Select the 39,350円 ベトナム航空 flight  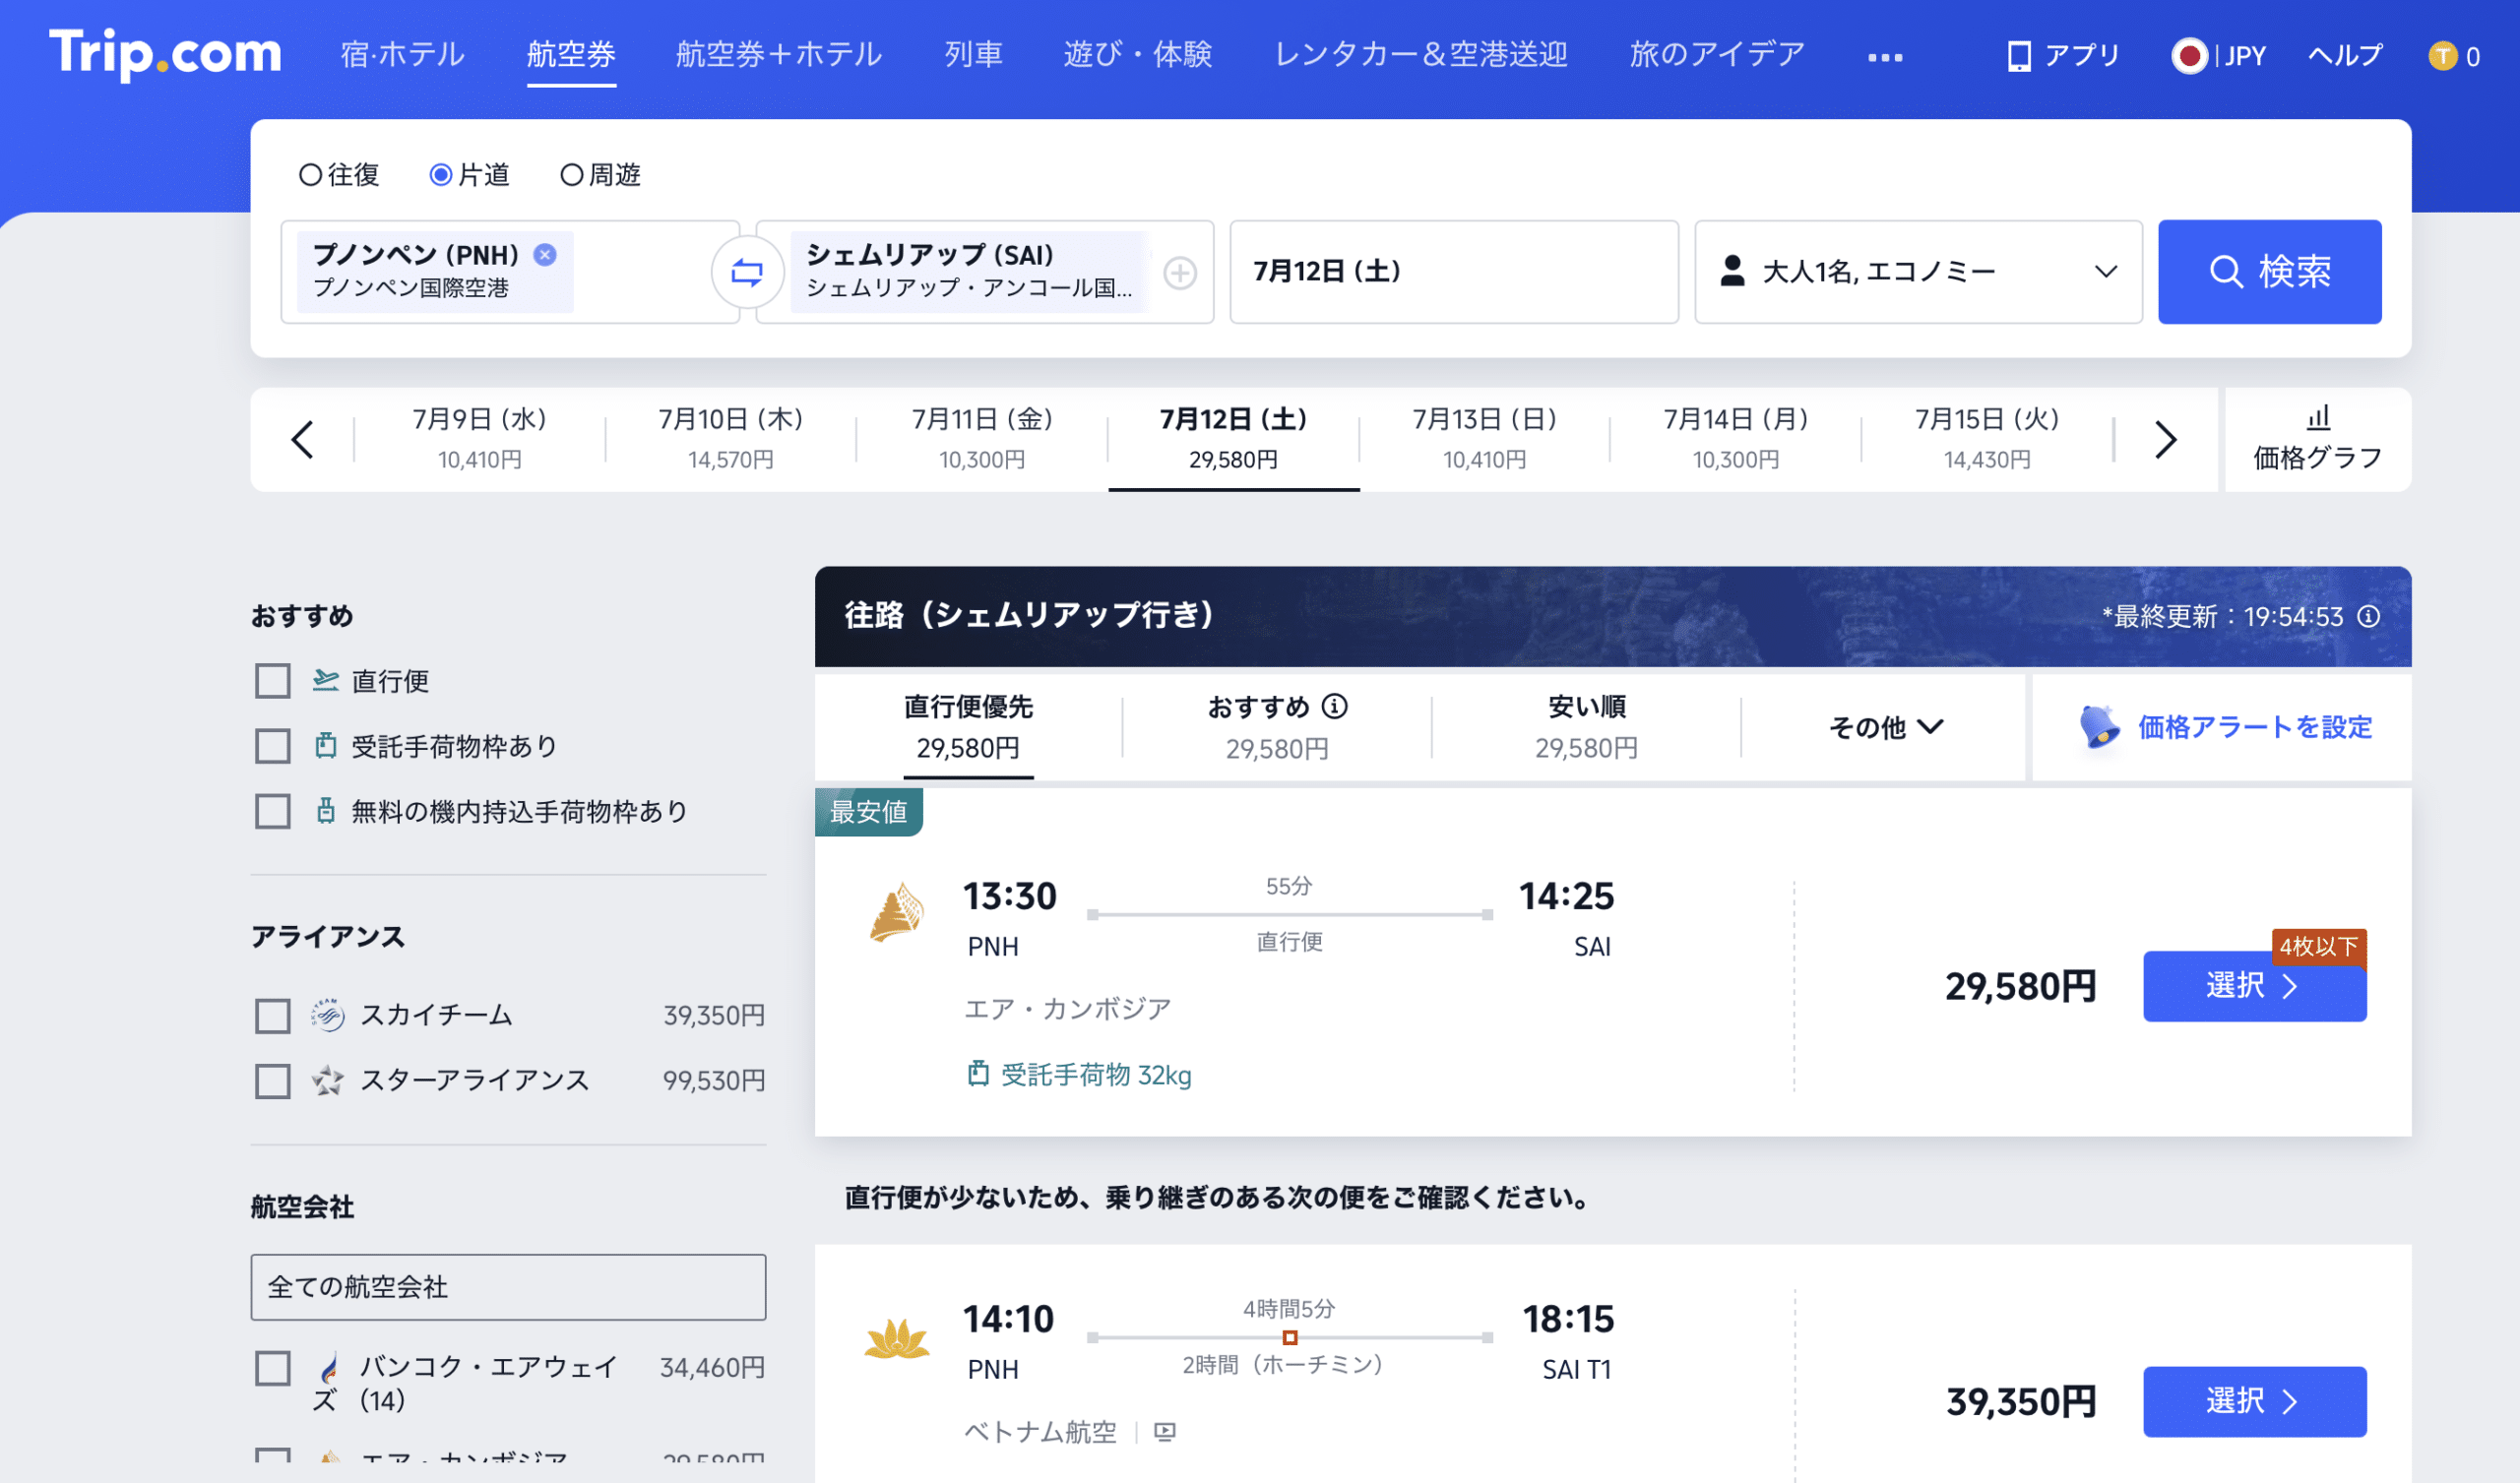click(x=2254, y=1401)
